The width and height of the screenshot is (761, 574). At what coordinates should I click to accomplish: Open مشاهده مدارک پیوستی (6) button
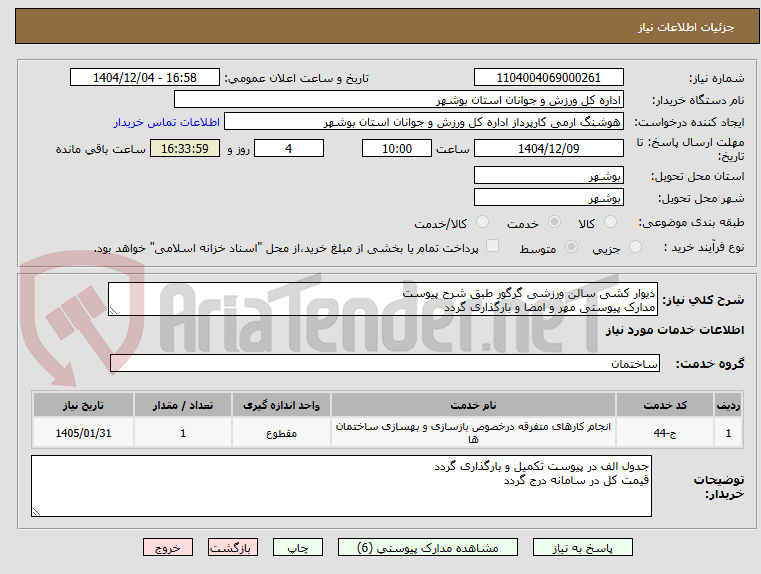pos(428,548)
